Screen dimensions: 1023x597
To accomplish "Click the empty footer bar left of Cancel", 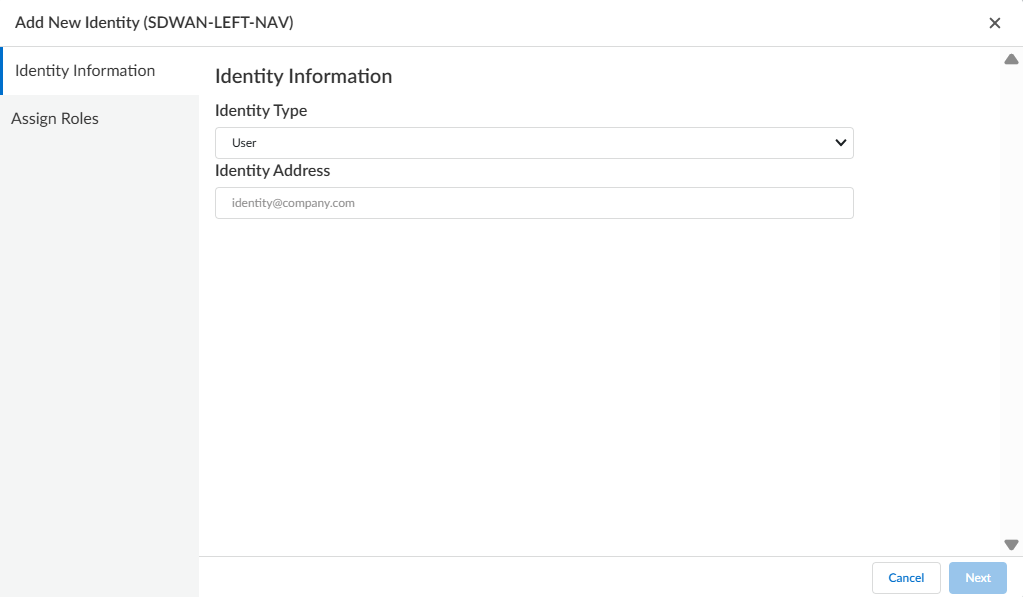I will (x=530, y=577).
